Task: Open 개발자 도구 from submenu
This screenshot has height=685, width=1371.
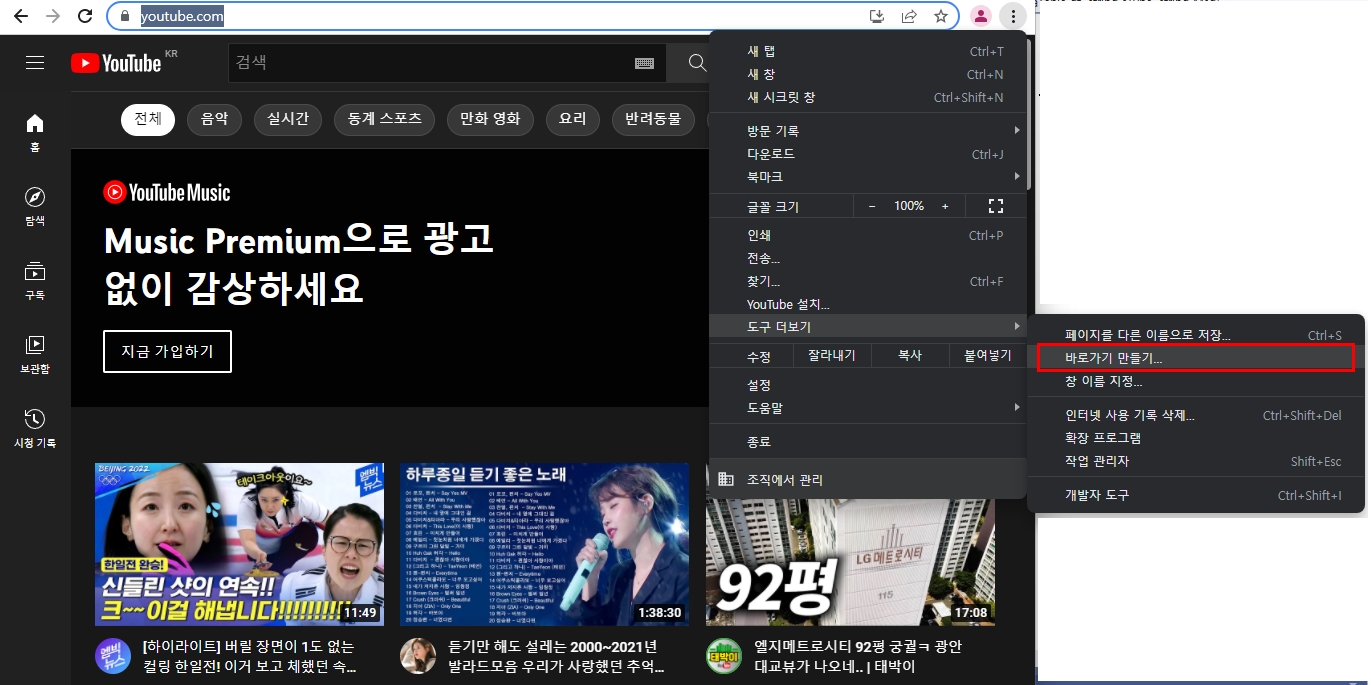Action: click(x=1196, y=495)
